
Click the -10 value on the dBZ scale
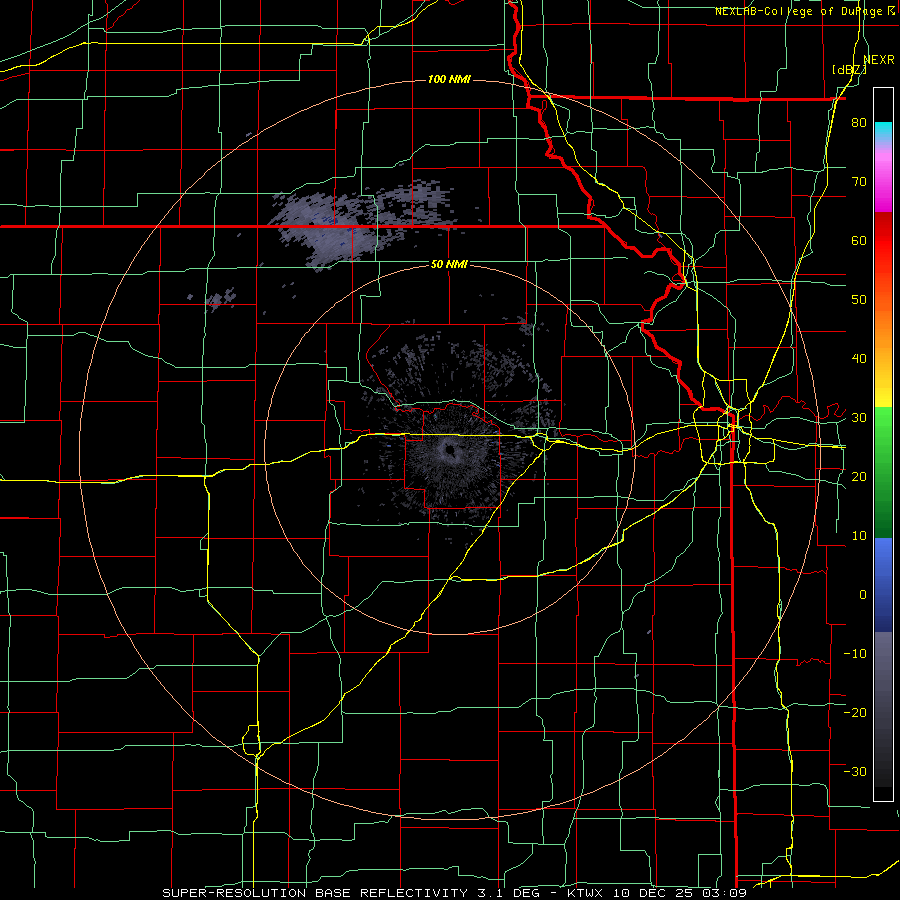(855, 654)
